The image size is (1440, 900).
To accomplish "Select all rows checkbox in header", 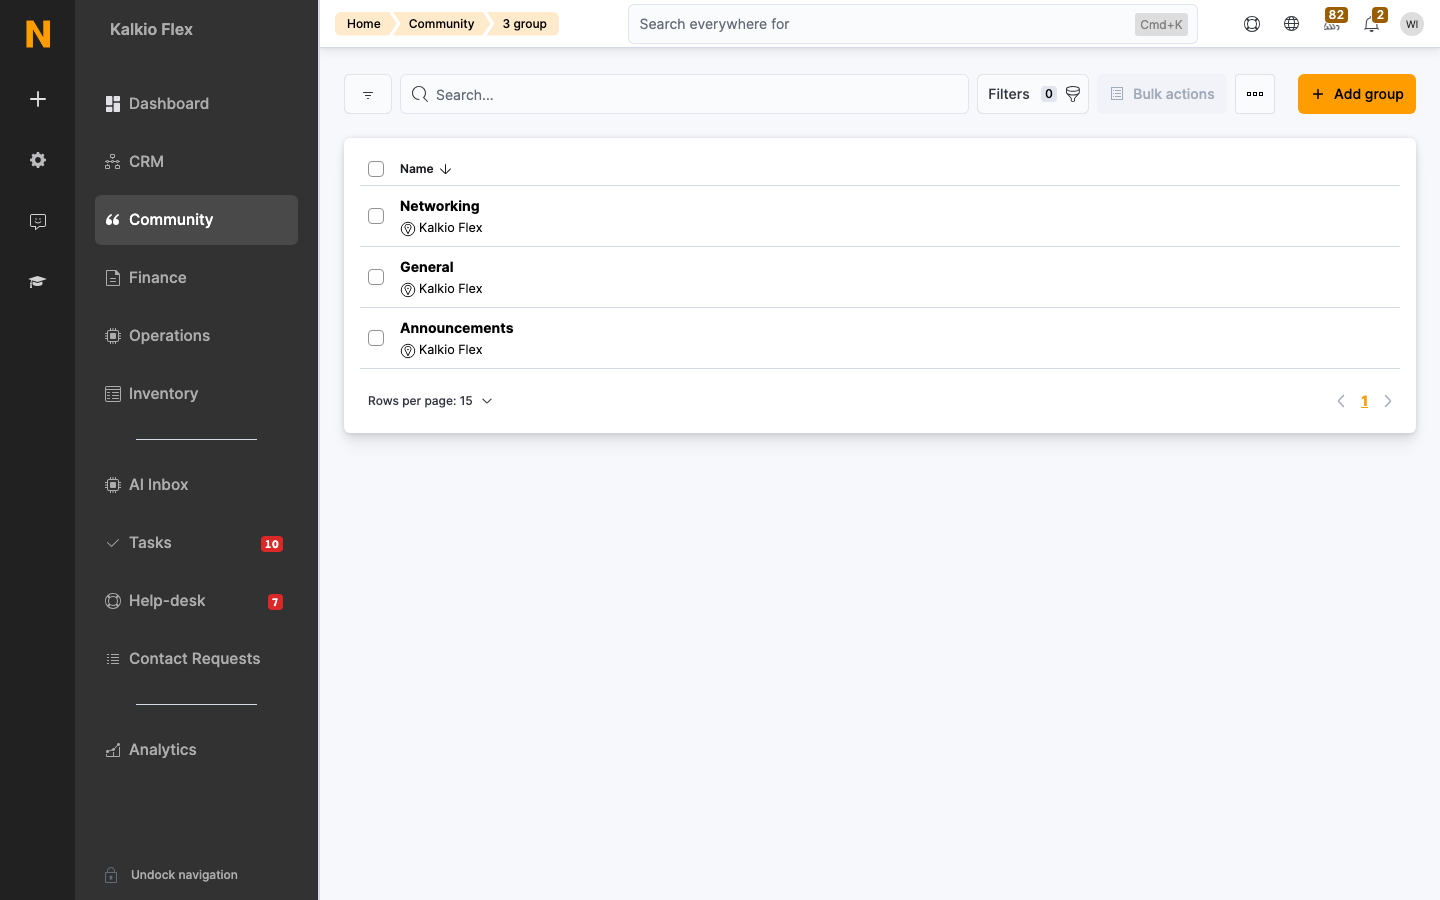I will (x=376, y=169).
